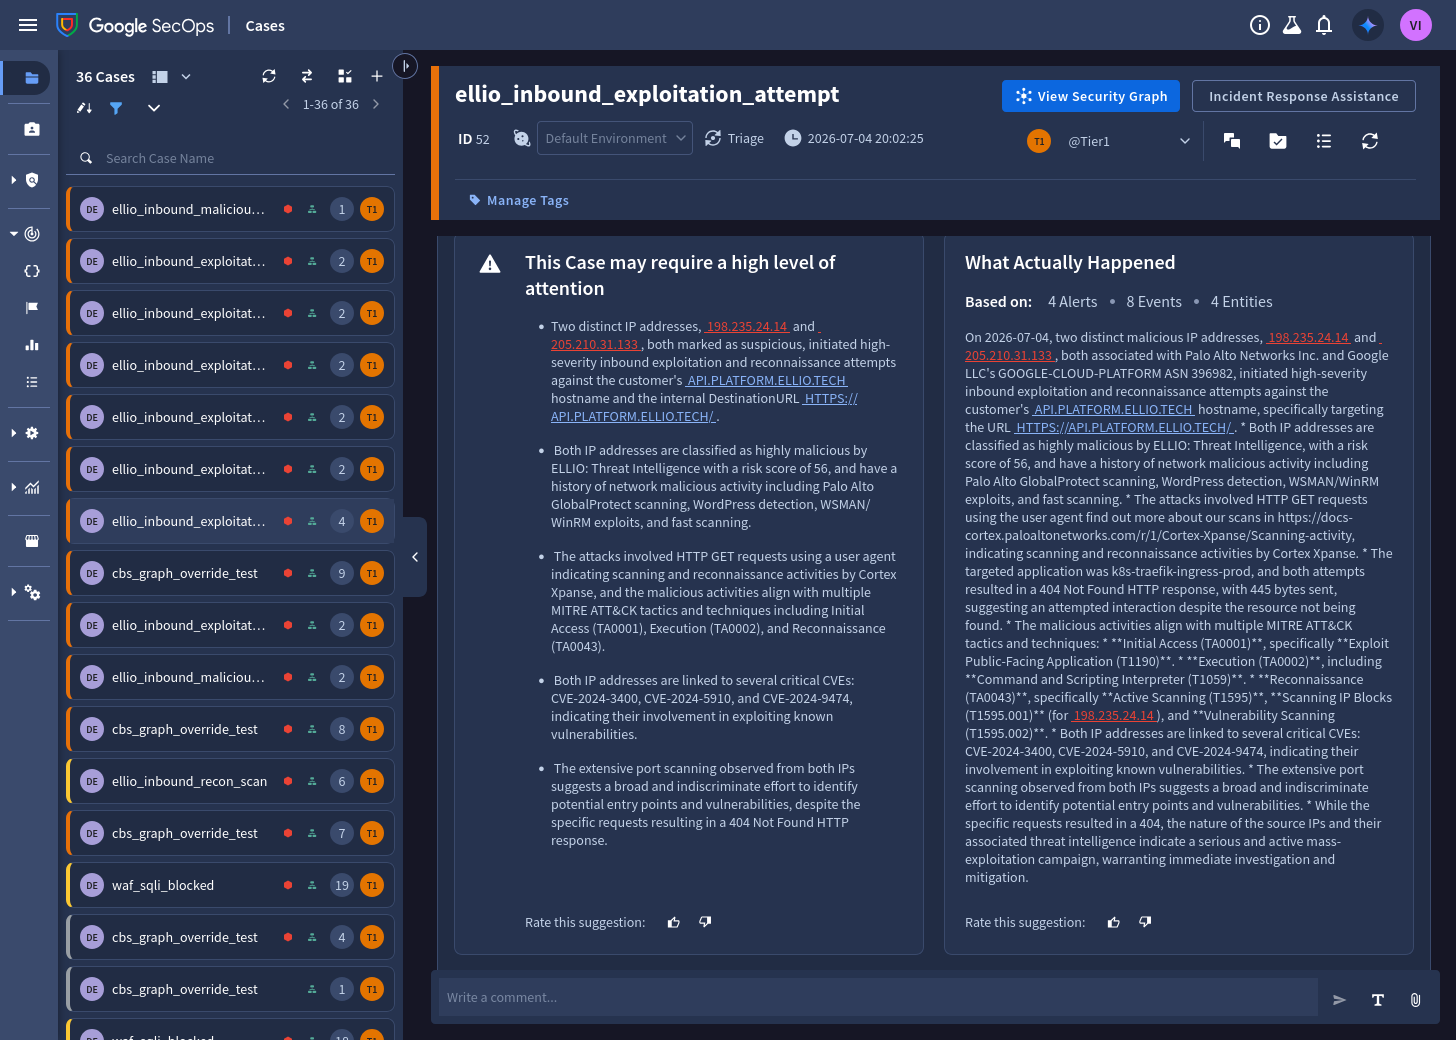Open the labs flask icon
Screen dimensions: 1456x1040
pyautogui.click(x=1292, y=25)
